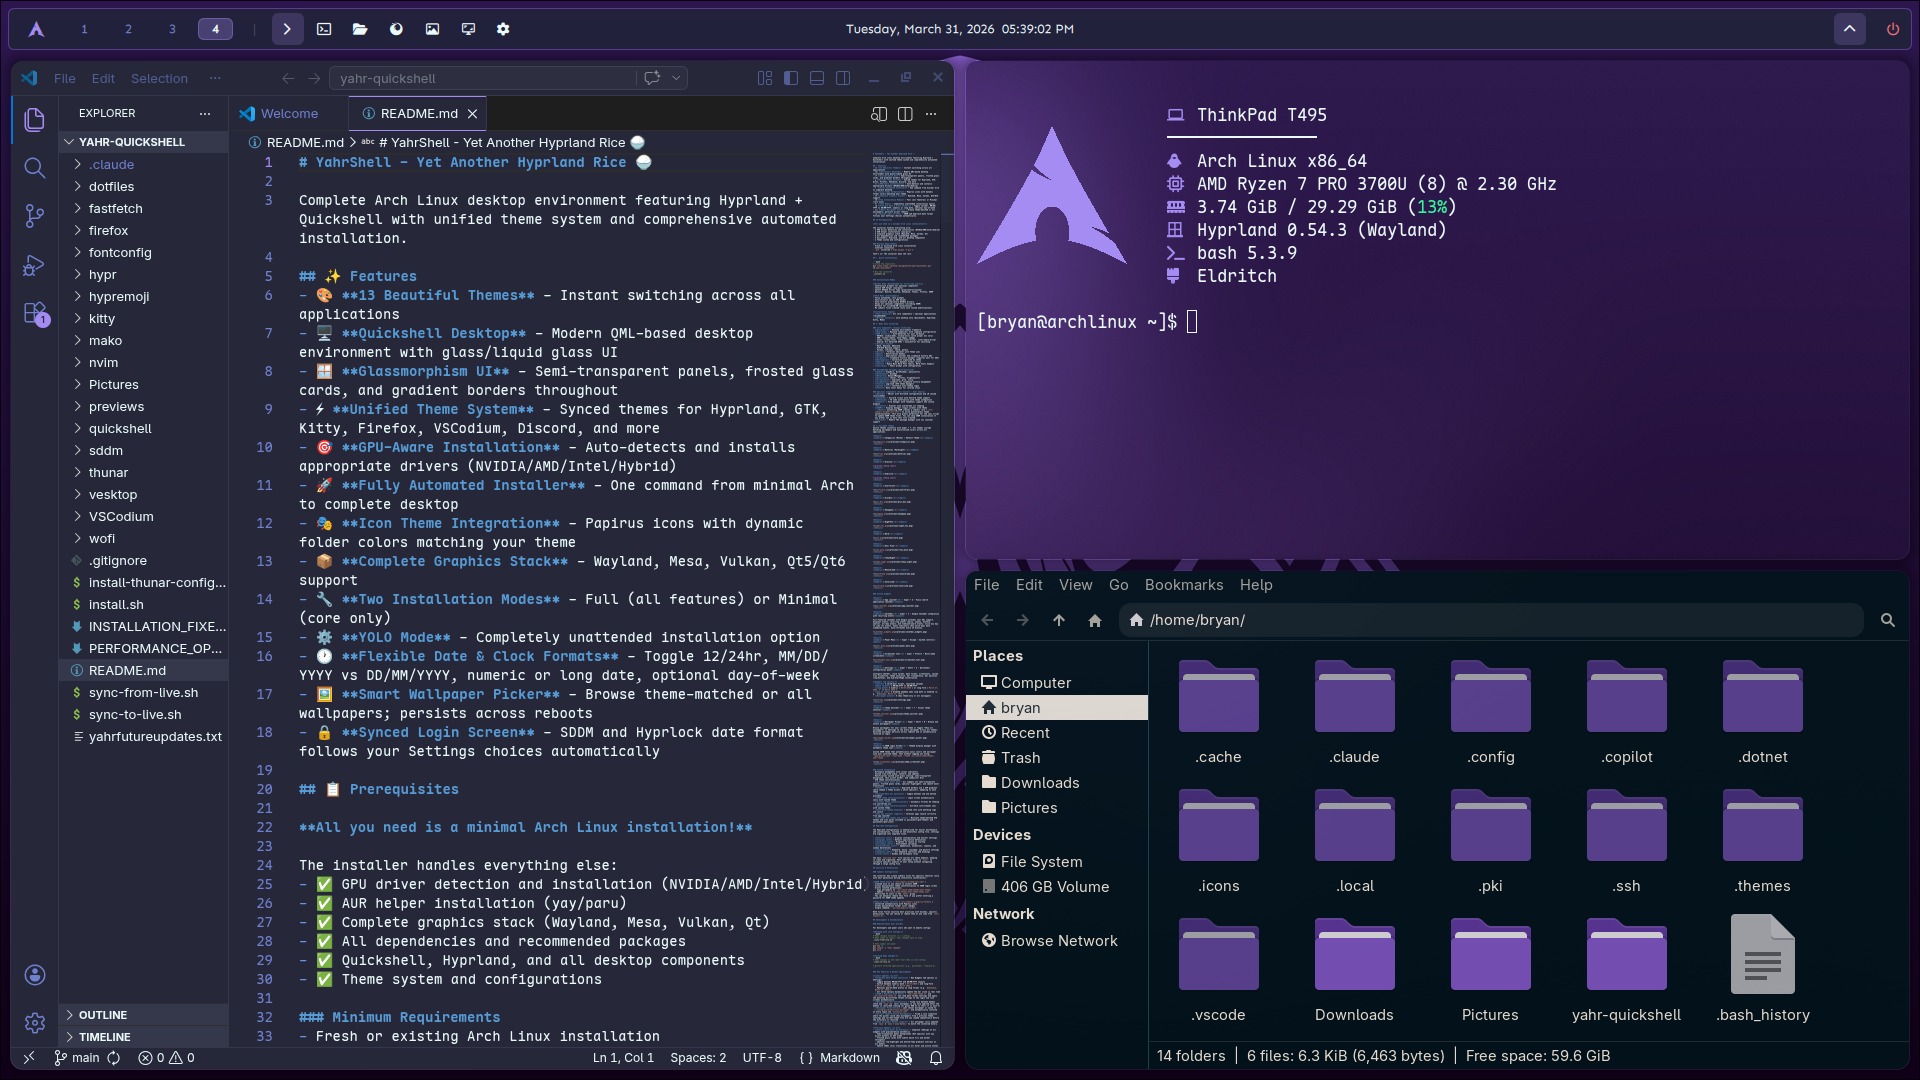The height and width of the screenshot is (1080, 1920).
Task: Toggle the secondary side bar layout button
Action: coord(843,78)
